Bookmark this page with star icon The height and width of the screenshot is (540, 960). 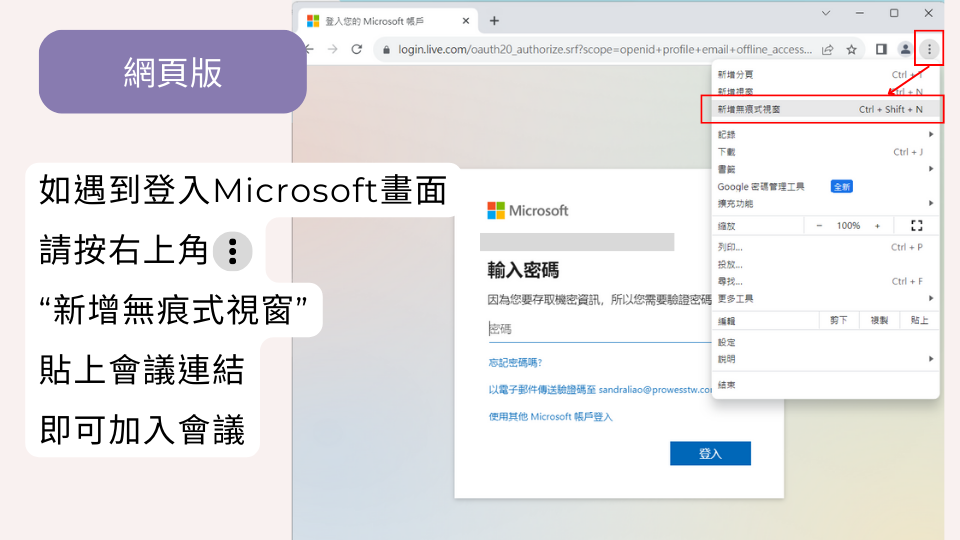tap(852, 50)
